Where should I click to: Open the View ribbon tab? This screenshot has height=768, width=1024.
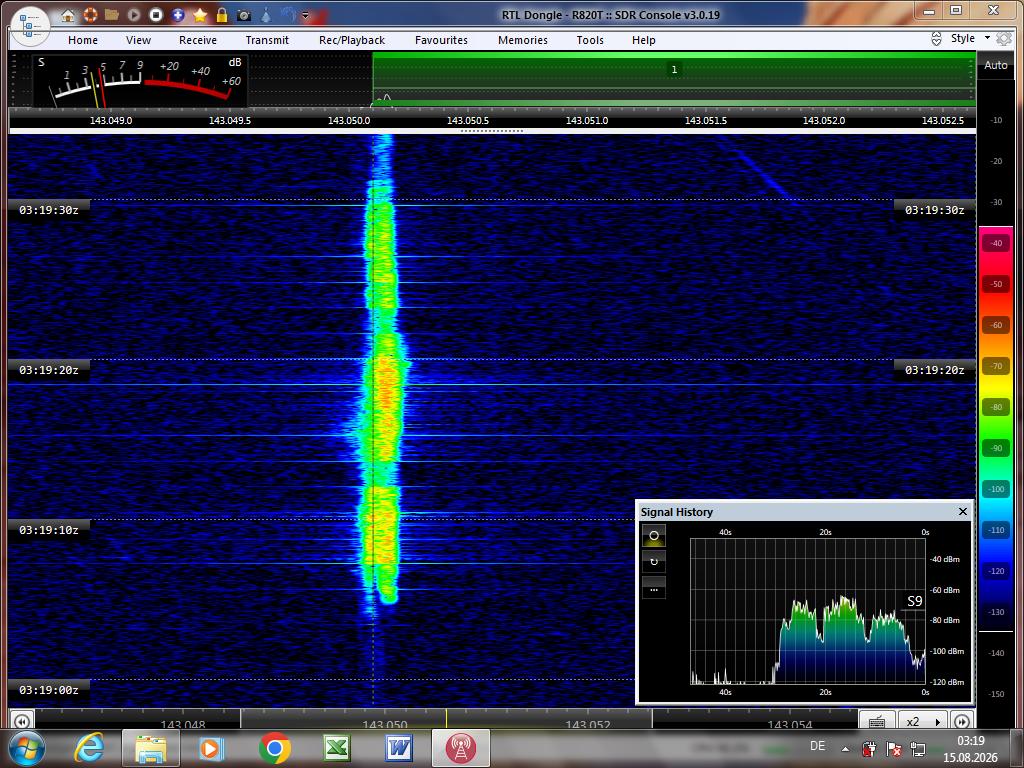[x=138, y=40]
